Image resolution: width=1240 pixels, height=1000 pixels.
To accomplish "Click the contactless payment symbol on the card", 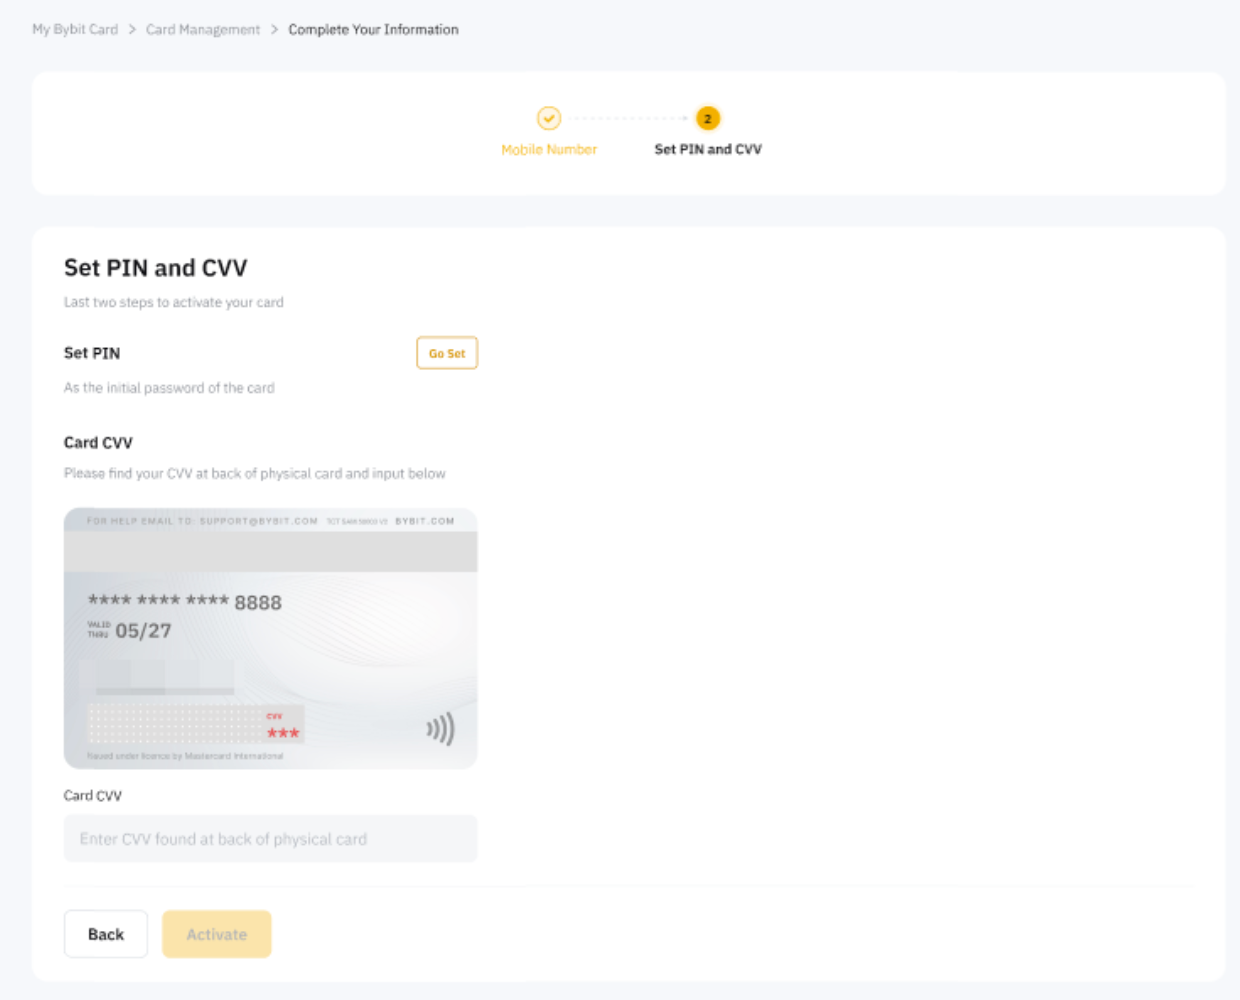I will 440,729.
